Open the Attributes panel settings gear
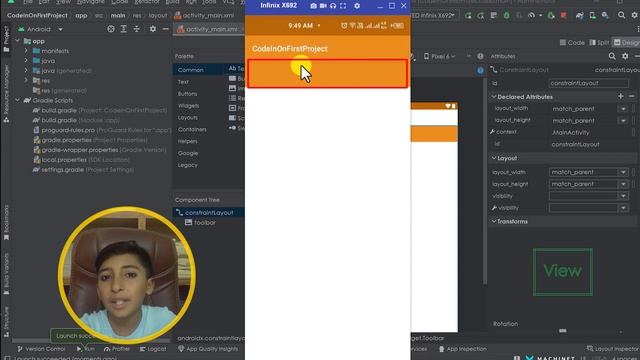Screen dimensions: 640x360 [x=625, y=56]
